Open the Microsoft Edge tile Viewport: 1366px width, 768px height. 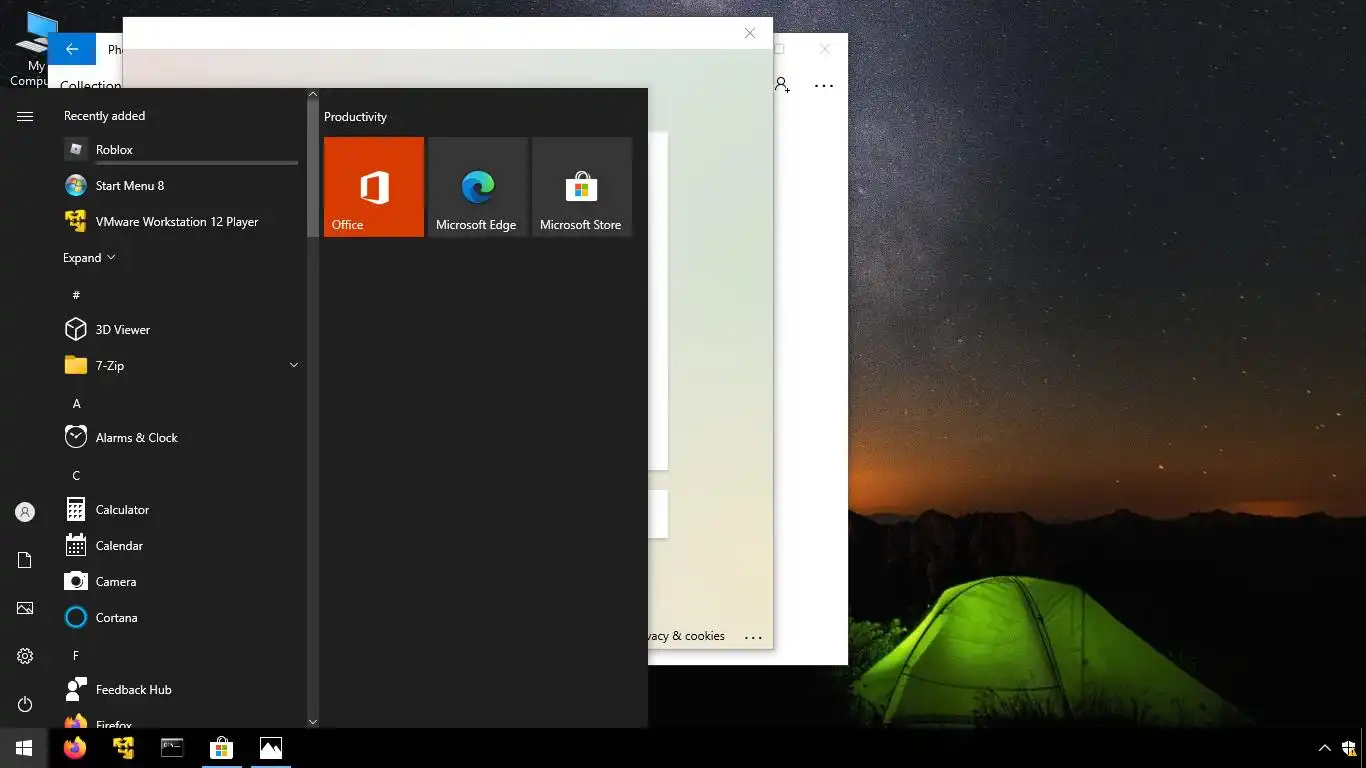[478, 187]
